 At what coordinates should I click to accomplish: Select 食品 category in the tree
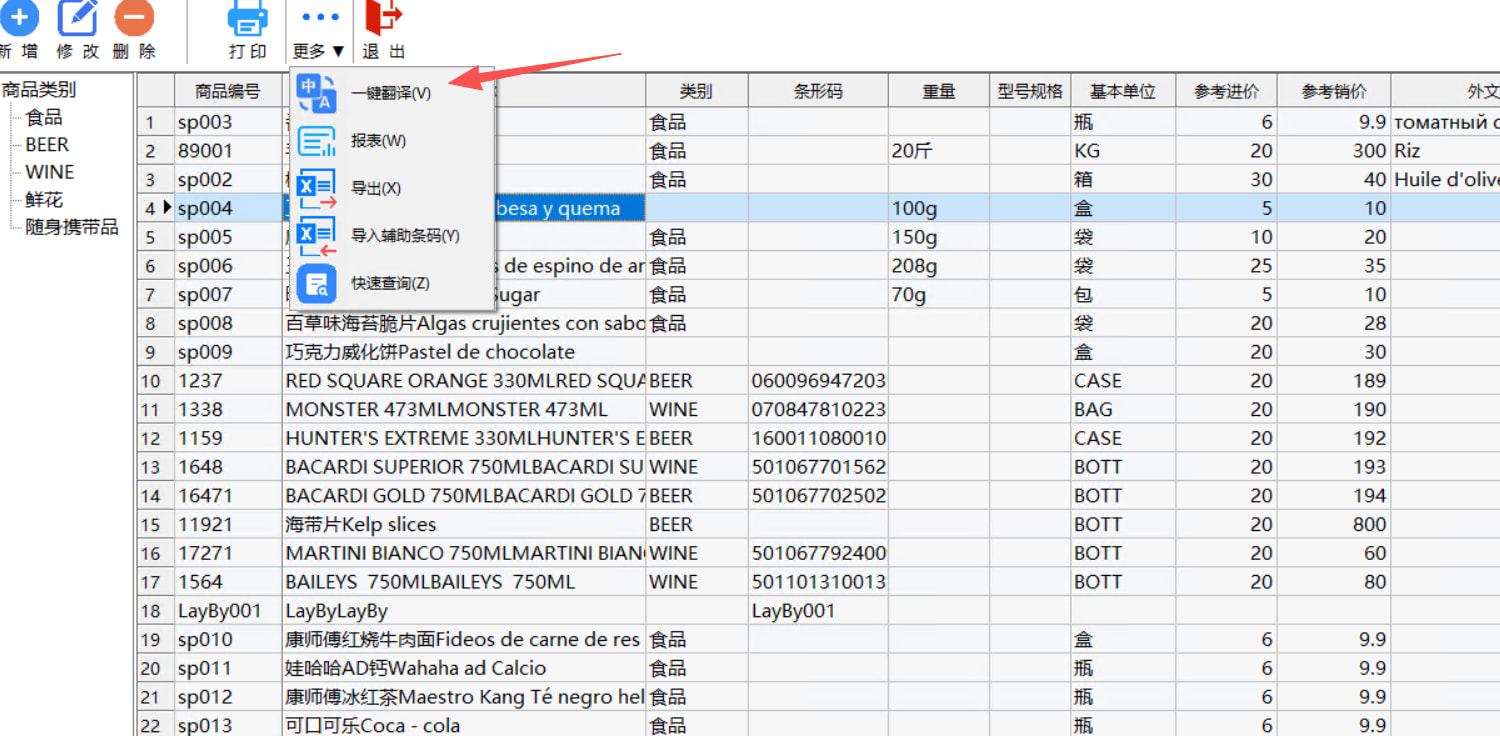click(44, 118)
